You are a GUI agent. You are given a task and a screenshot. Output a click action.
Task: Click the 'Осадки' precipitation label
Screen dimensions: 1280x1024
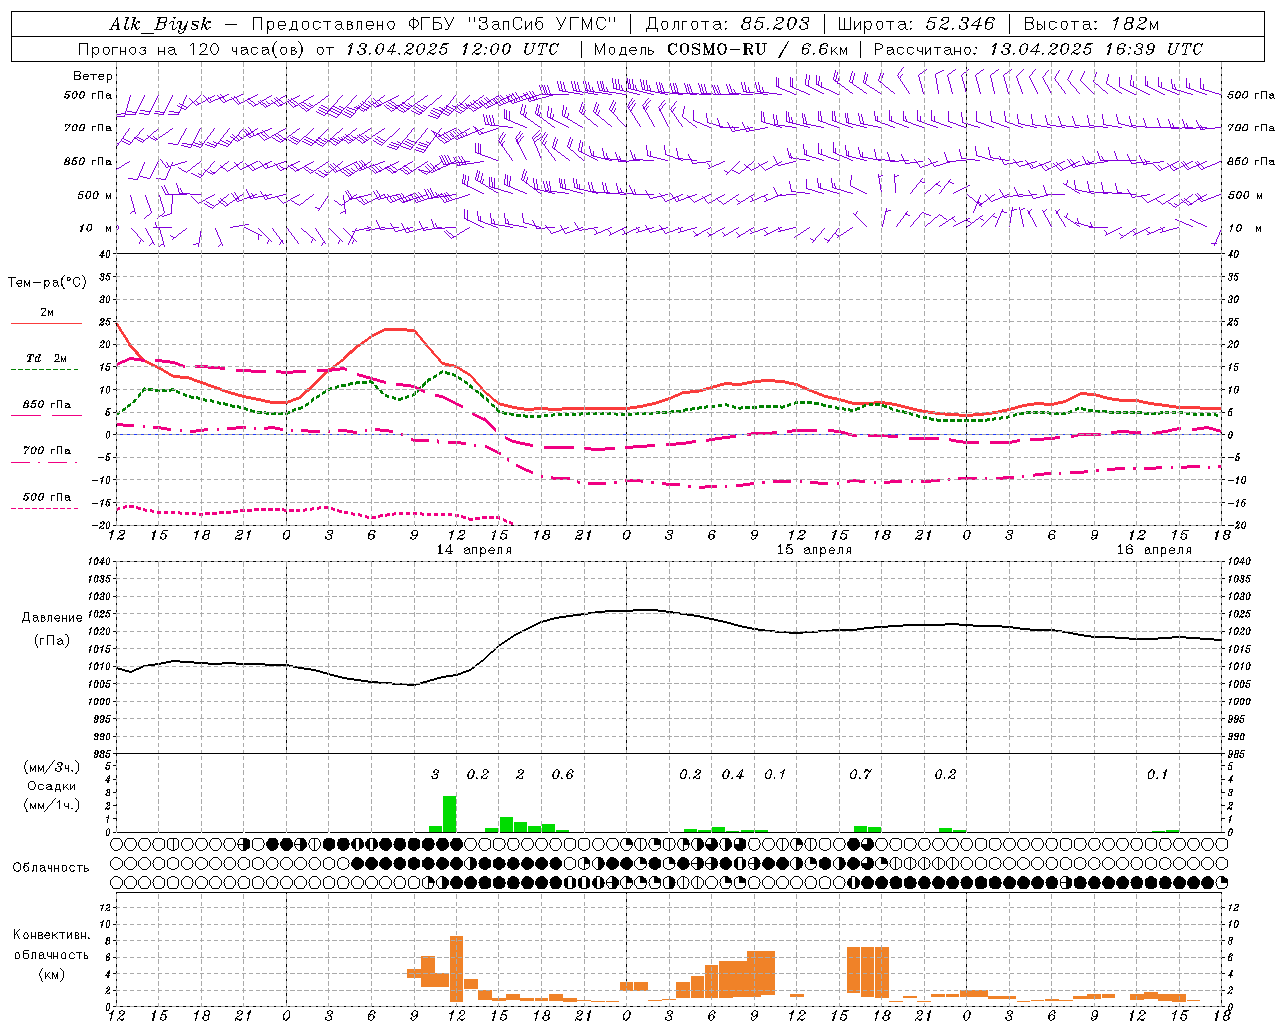point(52,786)
